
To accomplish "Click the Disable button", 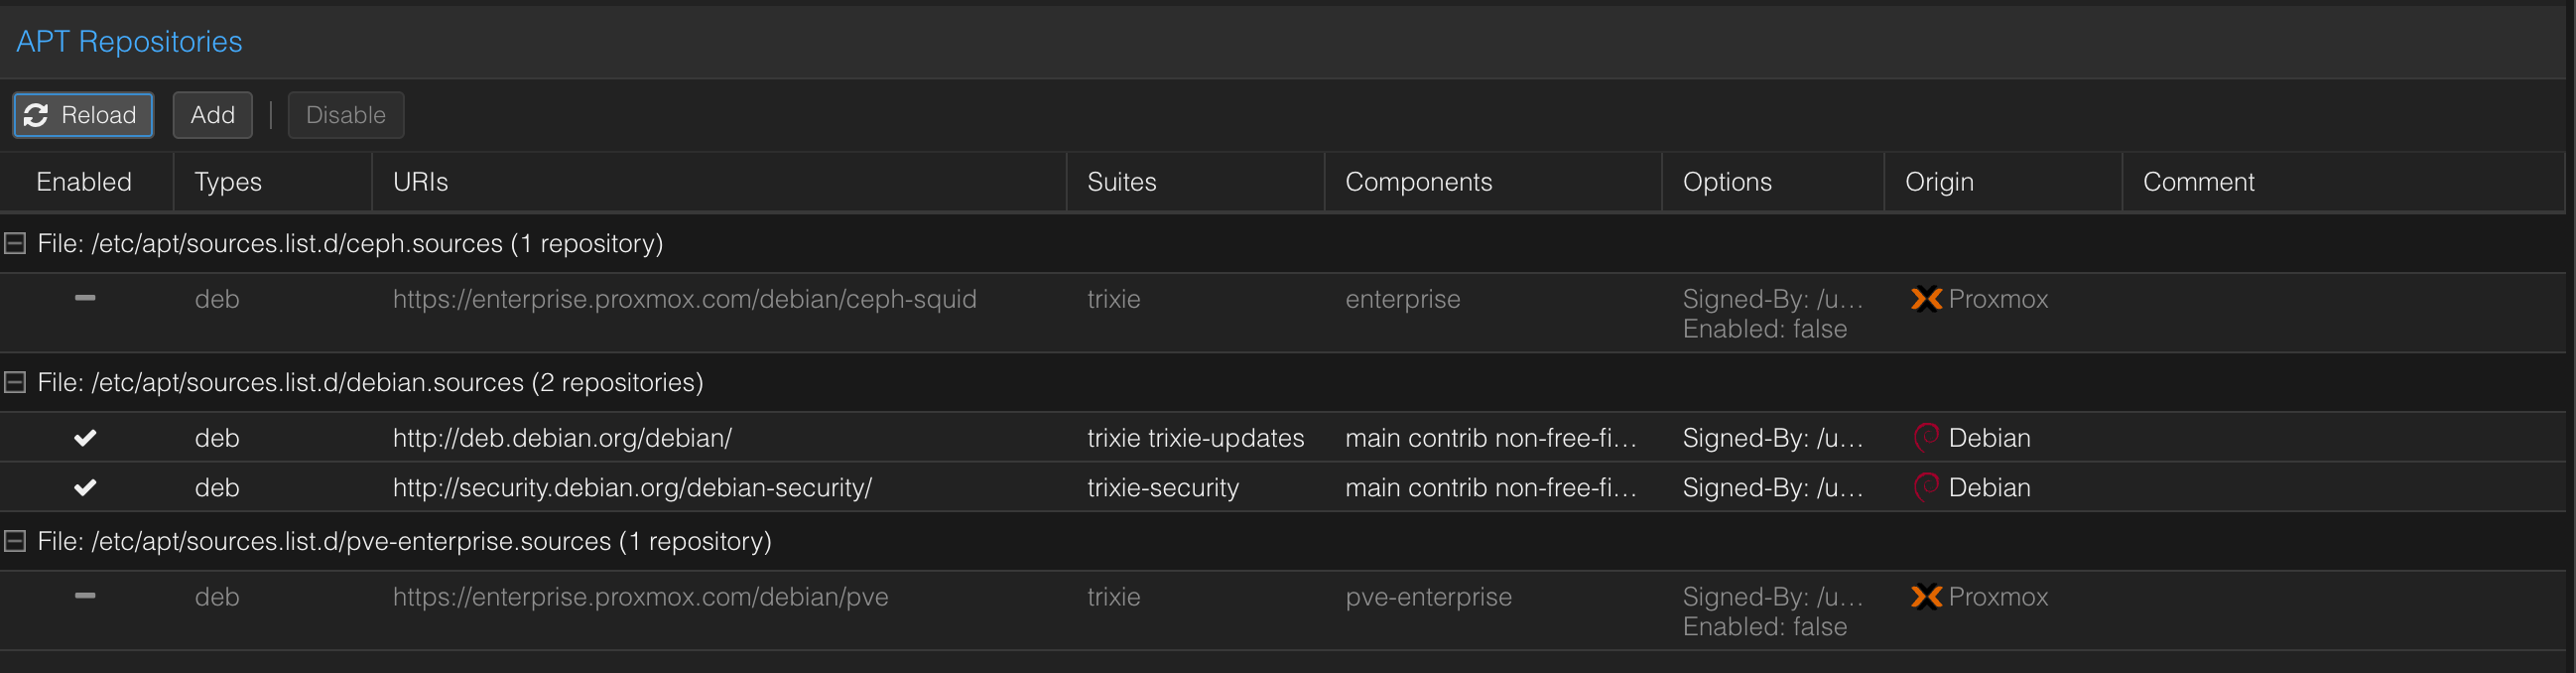I will (345, 116).
